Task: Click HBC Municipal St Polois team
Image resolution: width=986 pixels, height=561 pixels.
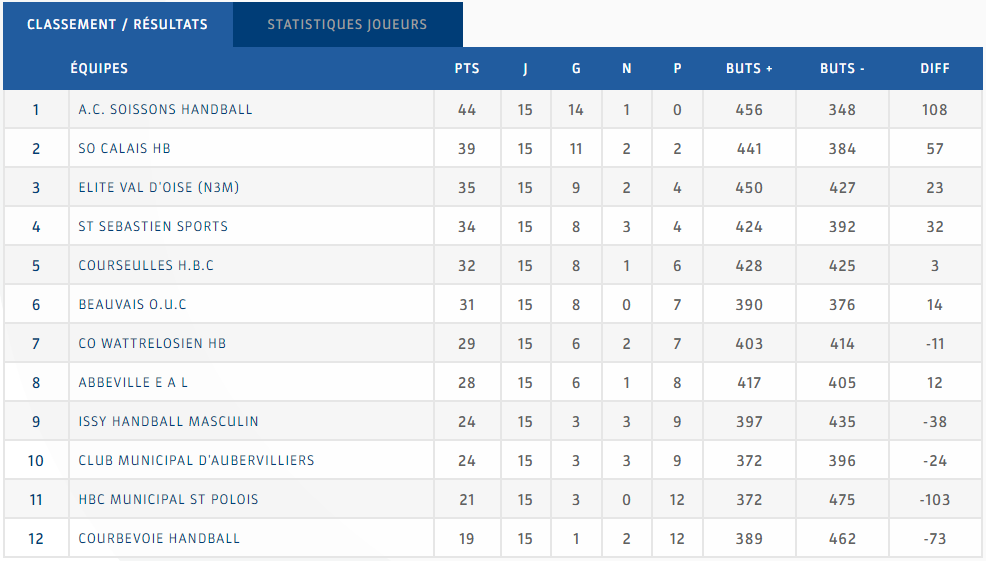Action: pyautogui.click(x=168, y=500)
